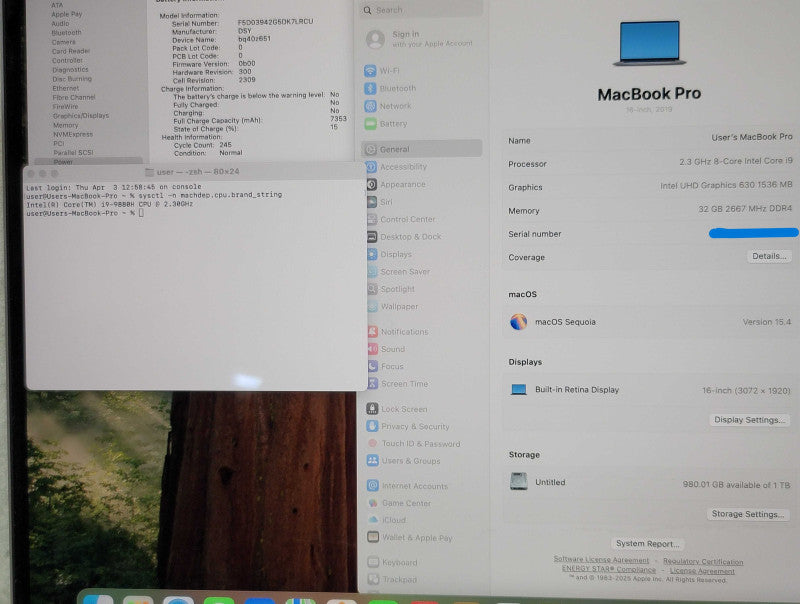Select Diagnostics in System Information sidebar
800x604 pixels.
70,69
